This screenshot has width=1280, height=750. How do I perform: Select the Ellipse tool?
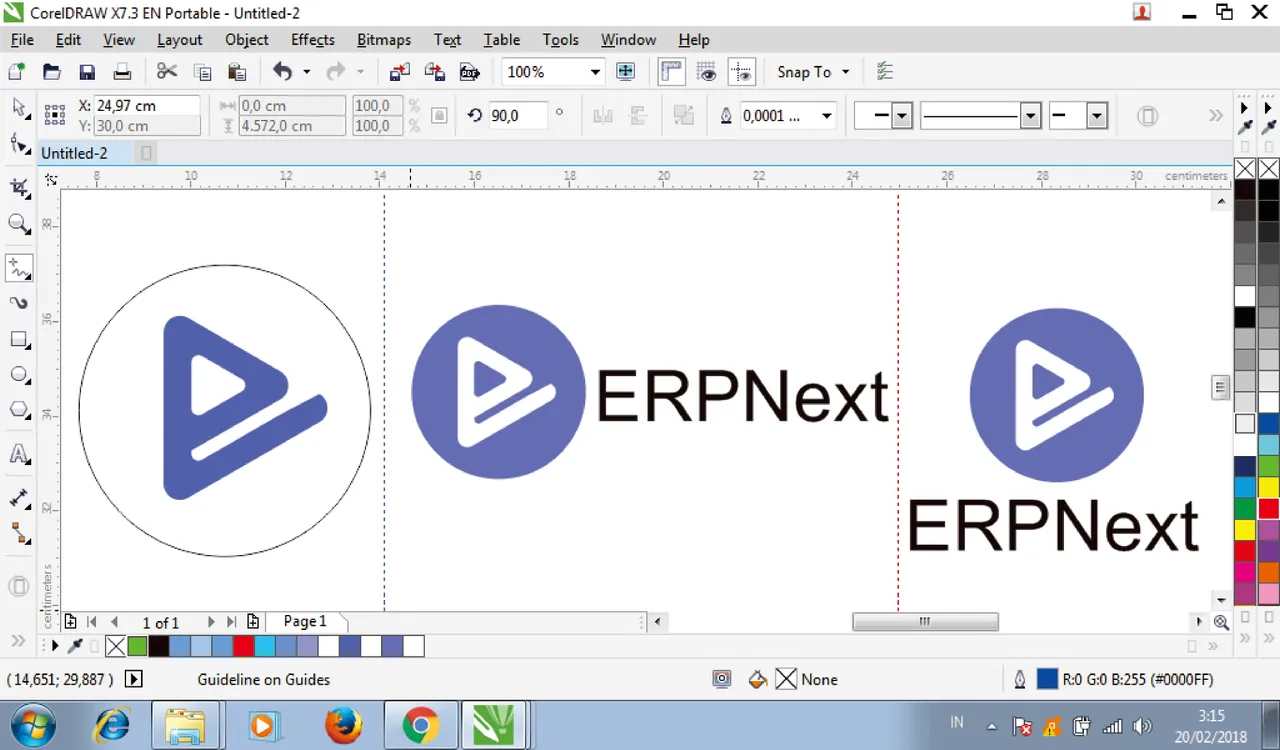[x=18, y=375]
